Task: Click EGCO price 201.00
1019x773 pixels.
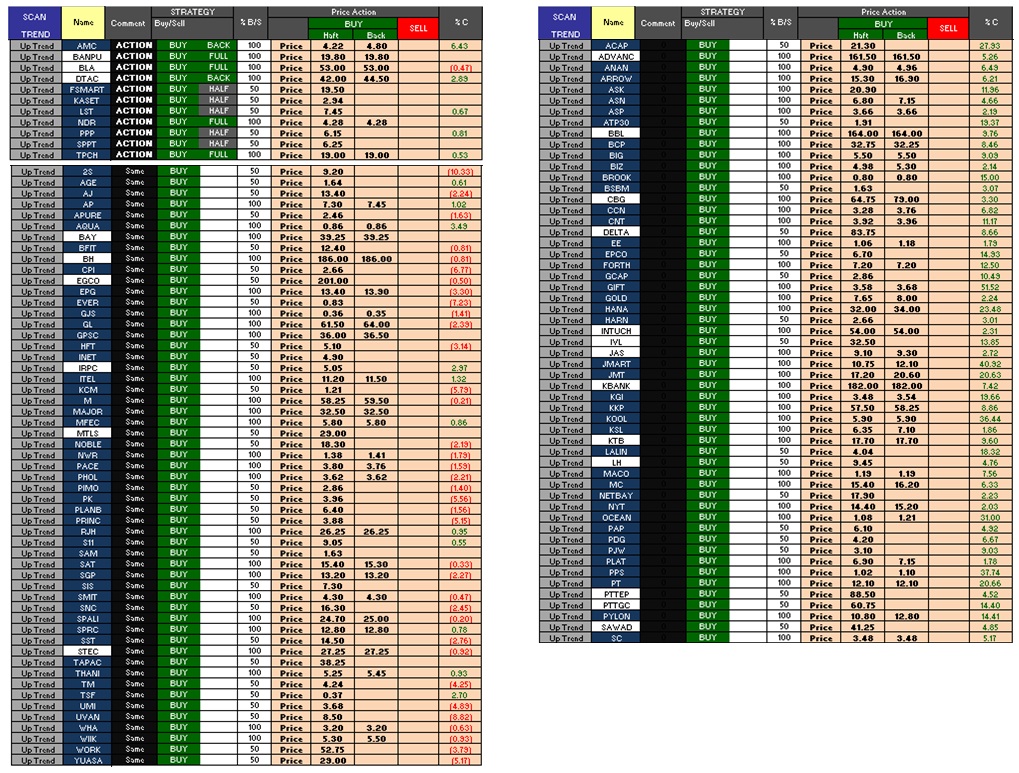Action: pos(333,281)
